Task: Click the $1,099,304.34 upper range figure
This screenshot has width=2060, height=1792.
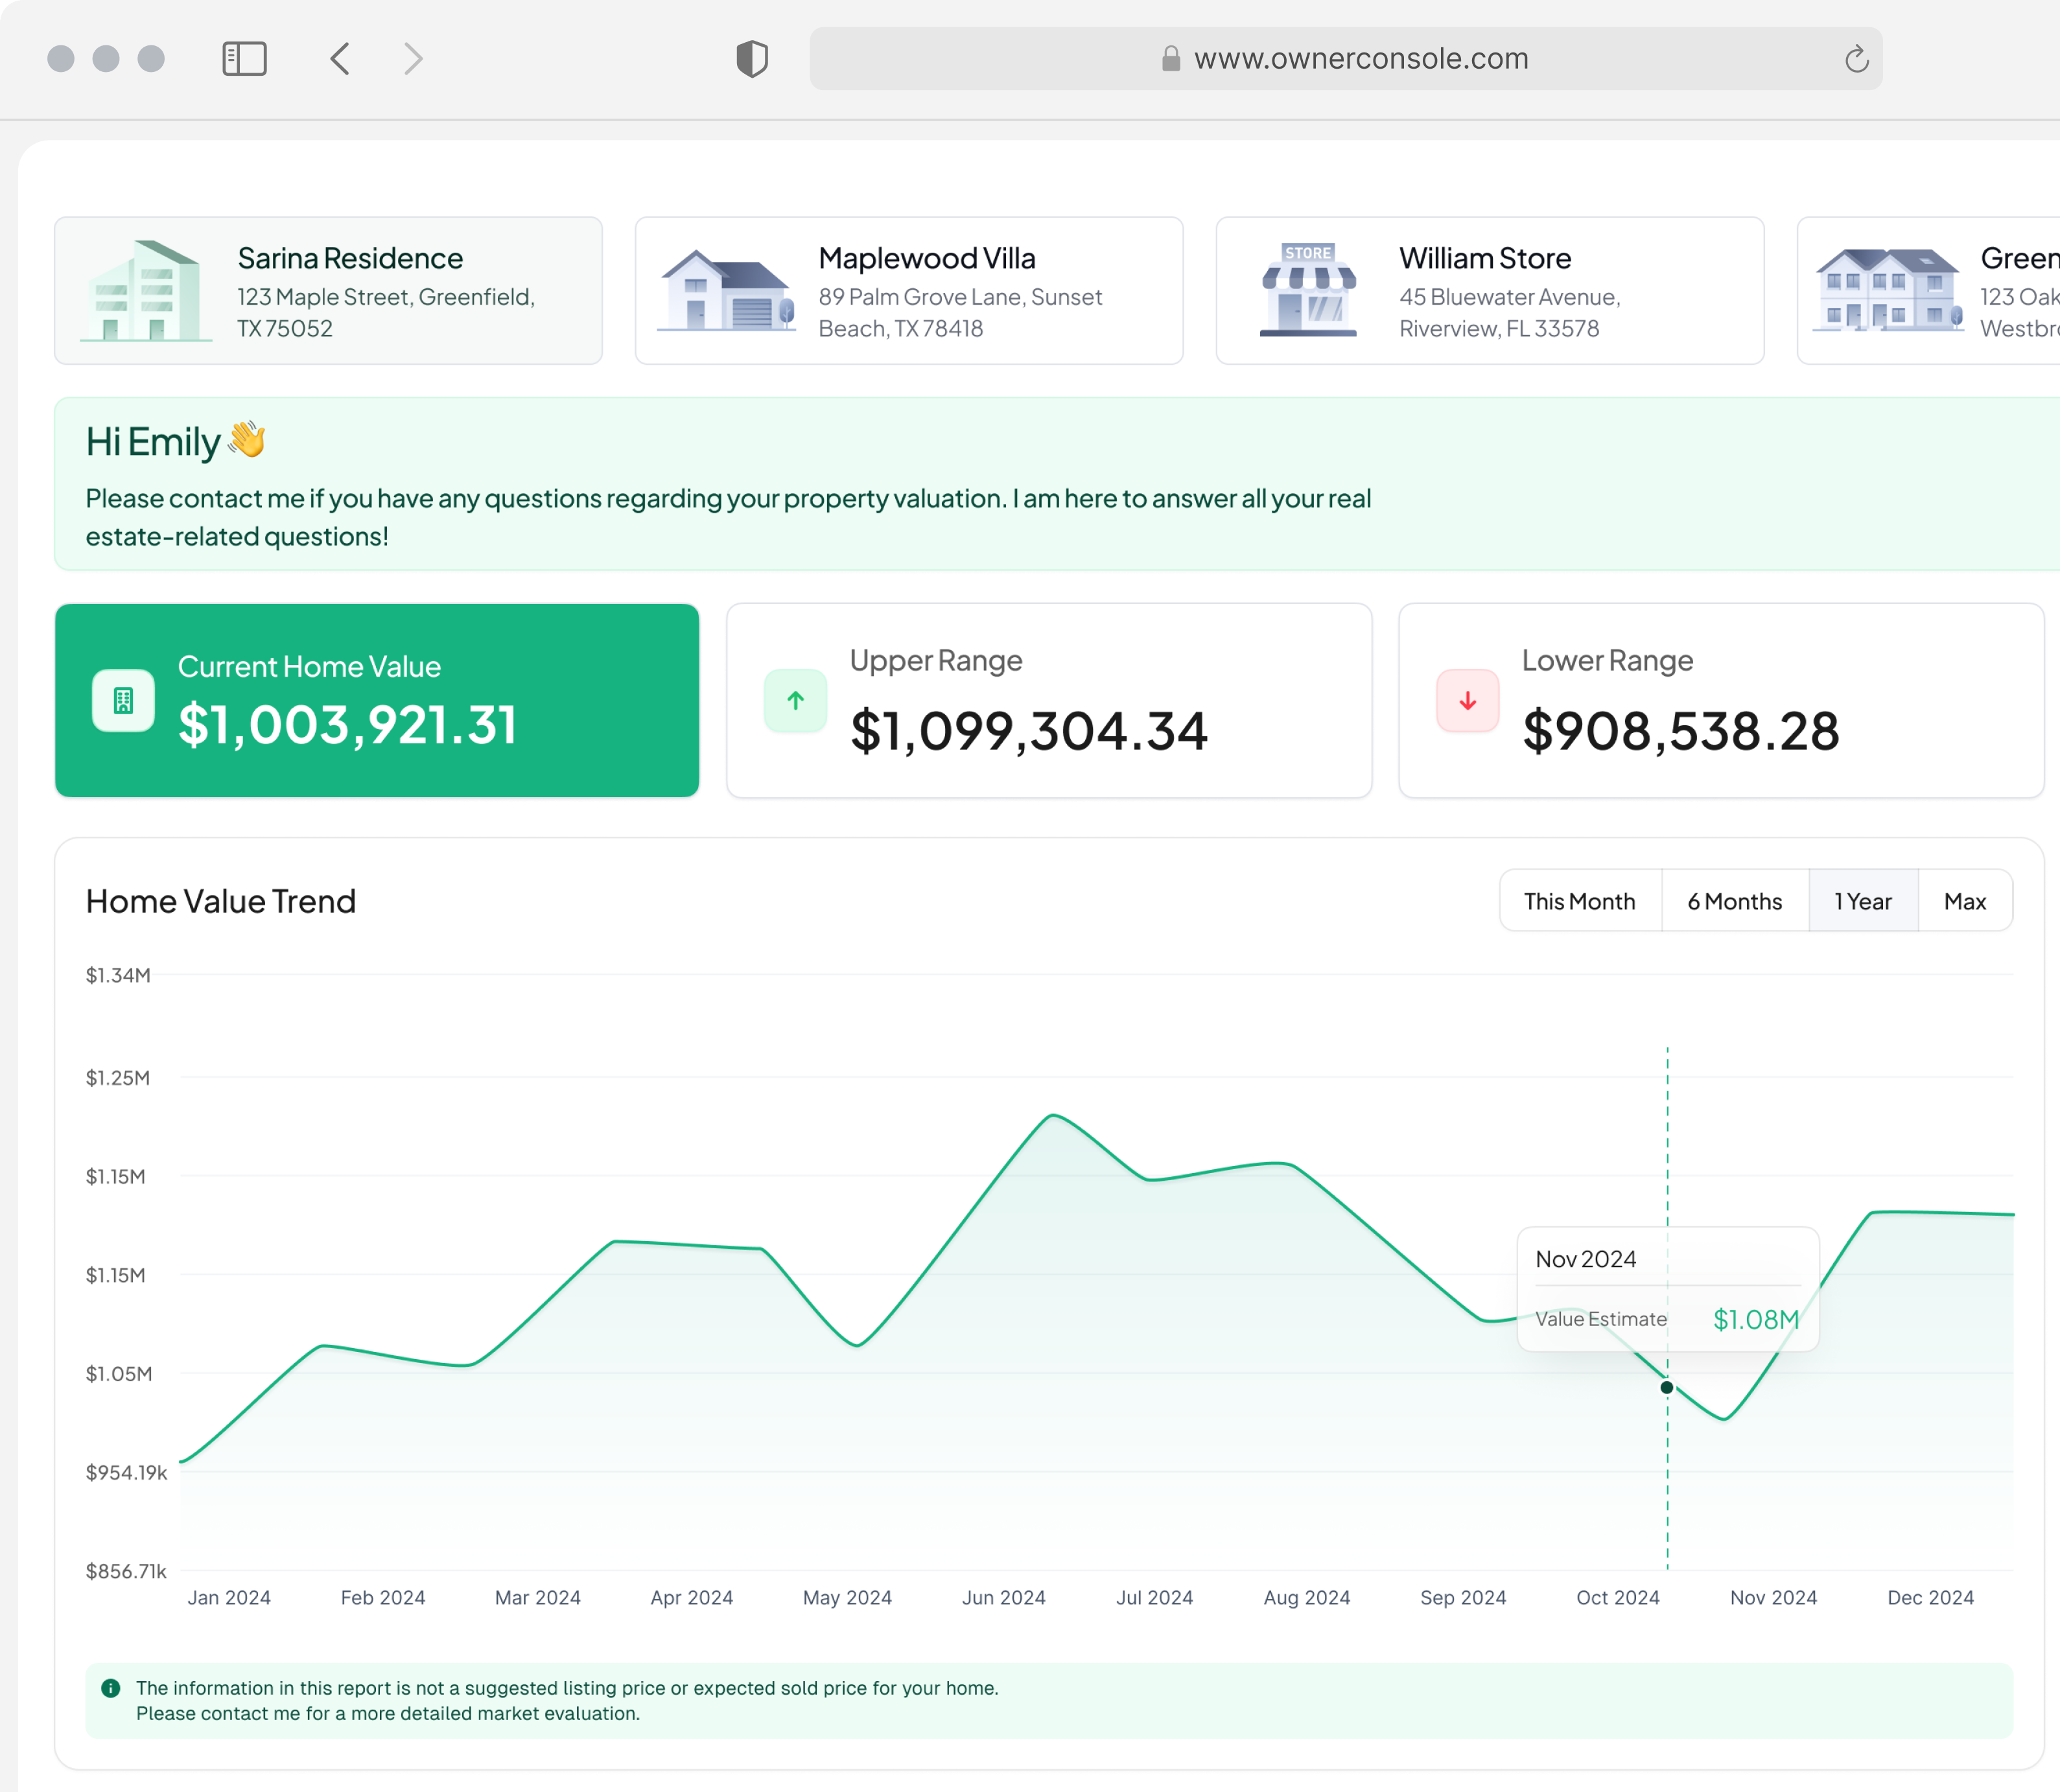Action: click(x=1029, y=731)
